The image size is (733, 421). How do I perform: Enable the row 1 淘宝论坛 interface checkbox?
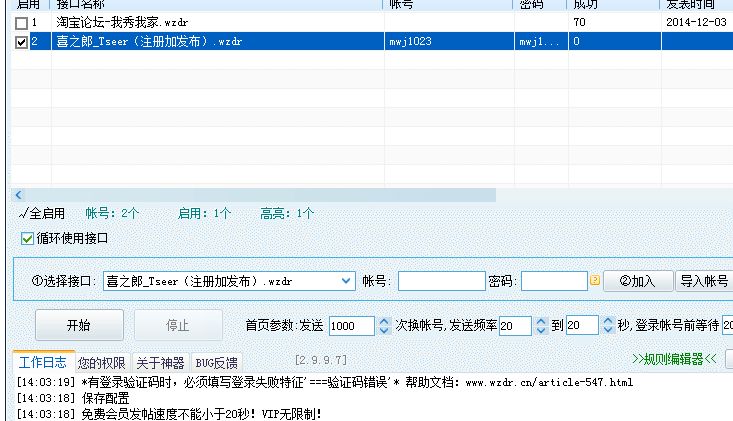[x=22, y=22]
